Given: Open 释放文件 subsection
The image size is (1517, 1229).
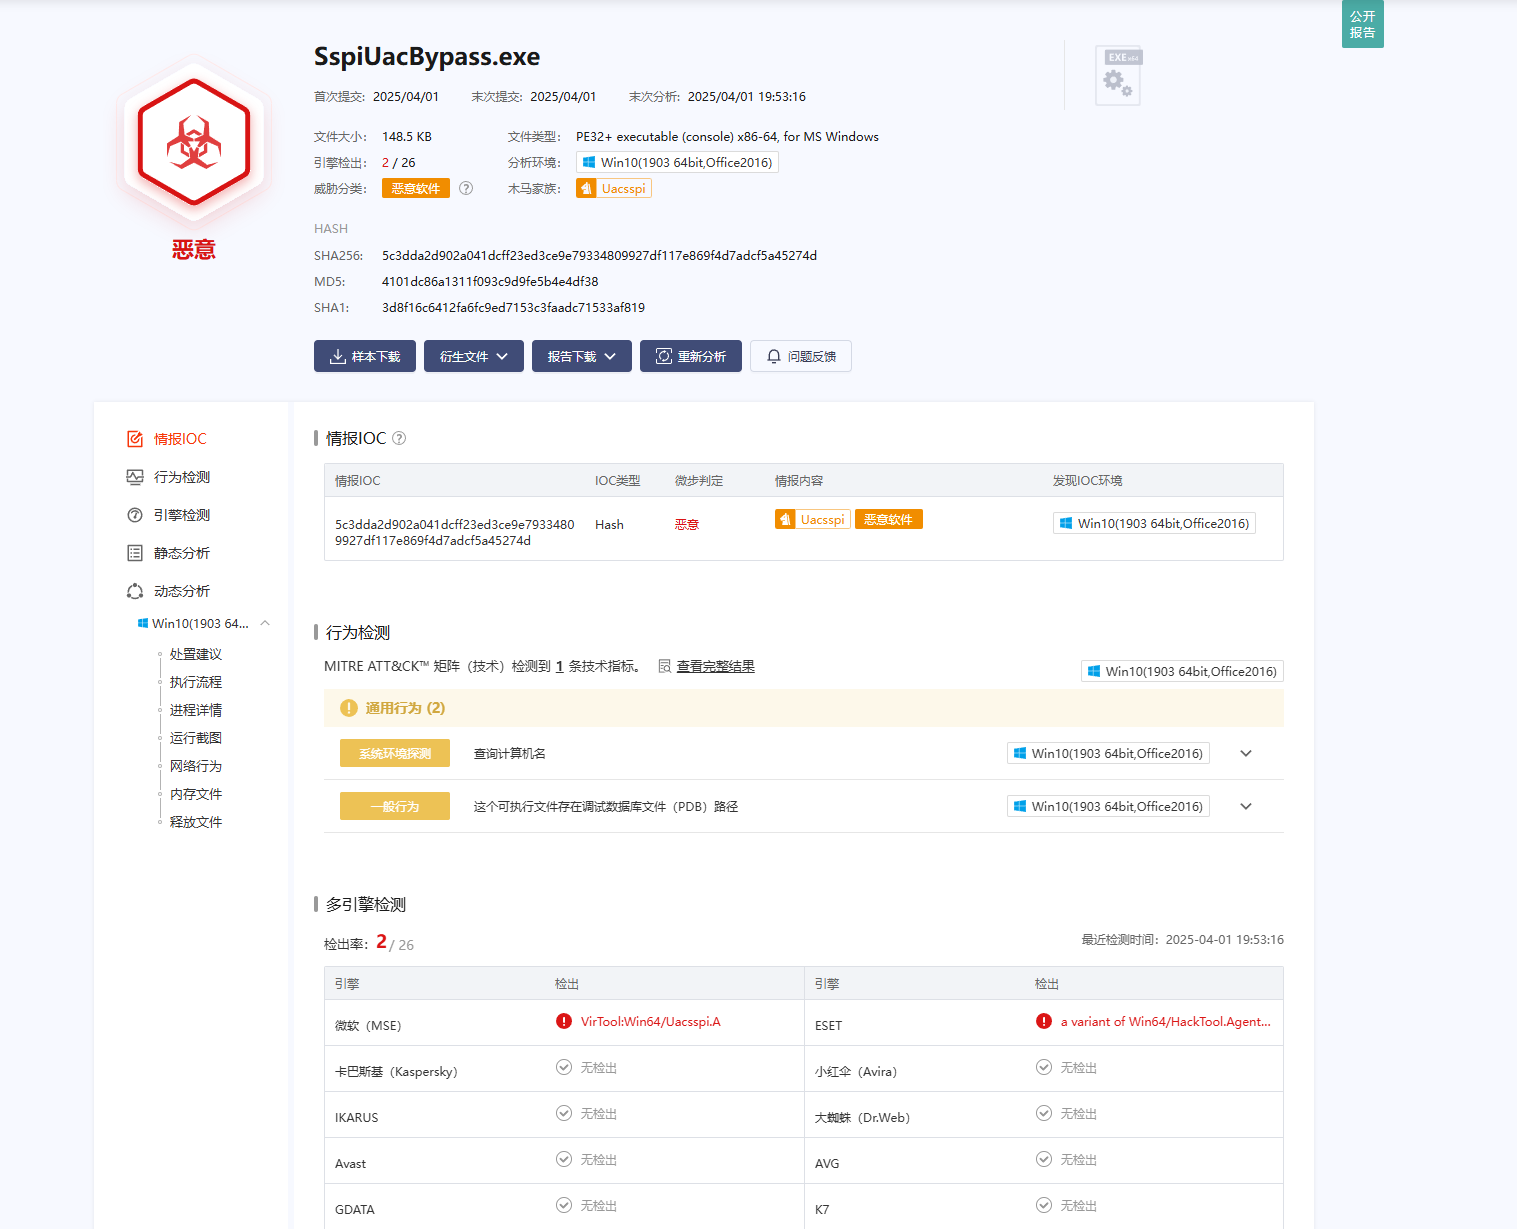Looking at the screenshot, I should (196, 822).
